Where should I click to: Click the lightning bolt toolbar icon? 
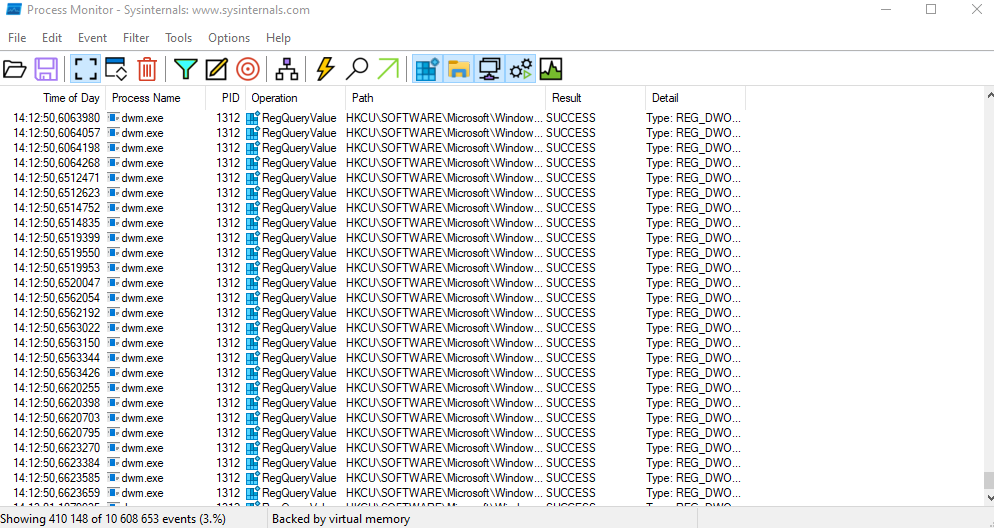tap(325, 68)
